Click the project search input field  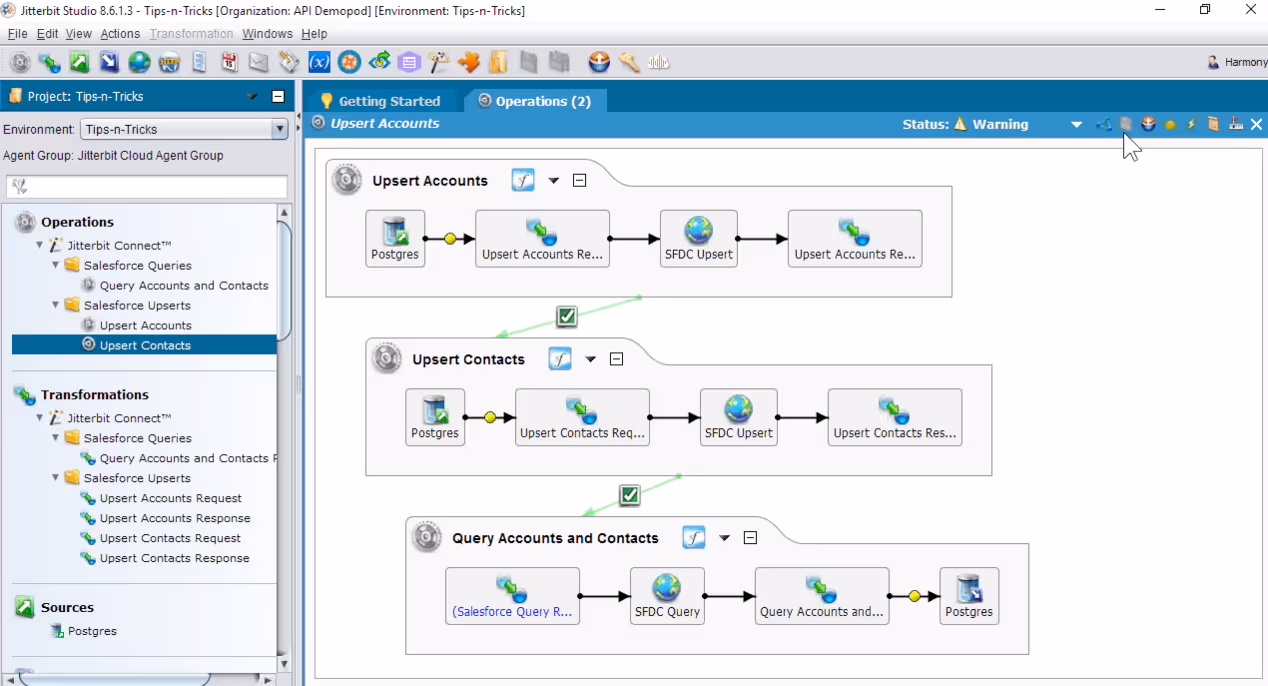pyautogui.click(x=147, y=187)
